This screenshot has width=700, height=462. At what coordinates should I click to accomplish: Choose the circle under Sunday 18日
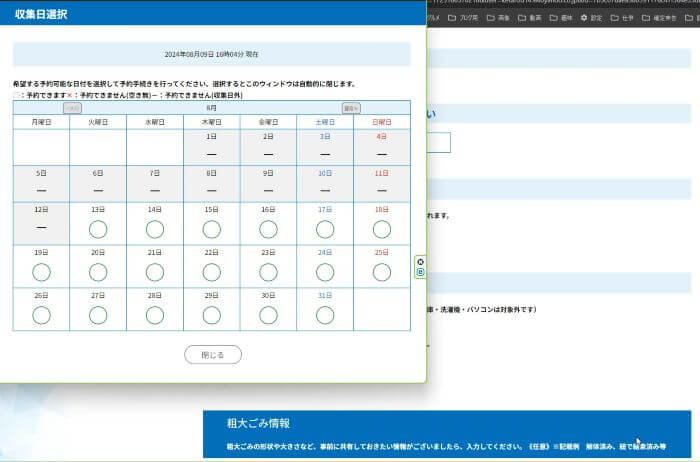click(x=382, y=229)
